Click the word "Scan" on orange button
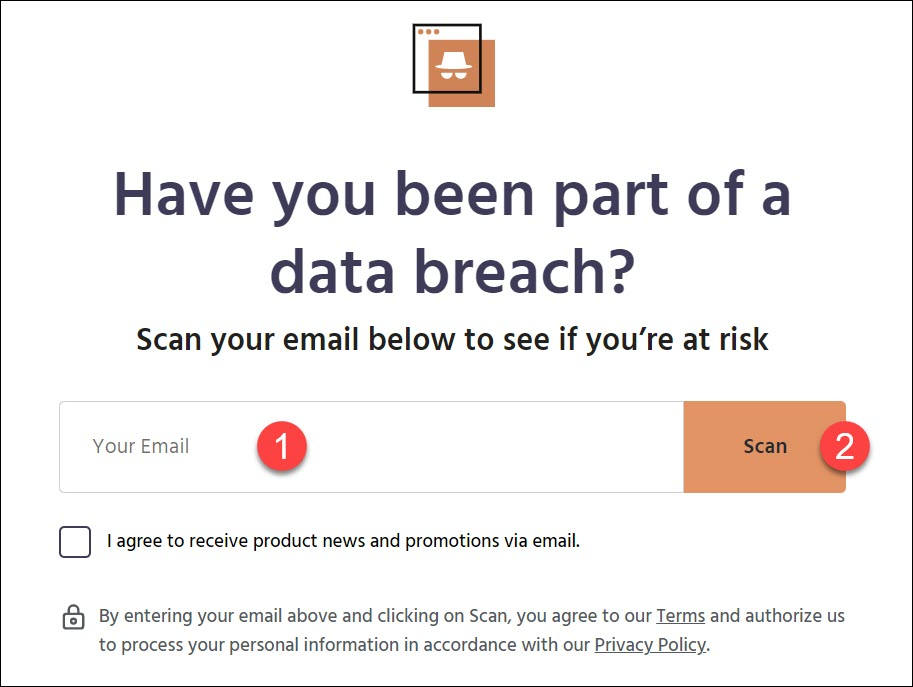 pyautogui.click(x=765, y=446)
